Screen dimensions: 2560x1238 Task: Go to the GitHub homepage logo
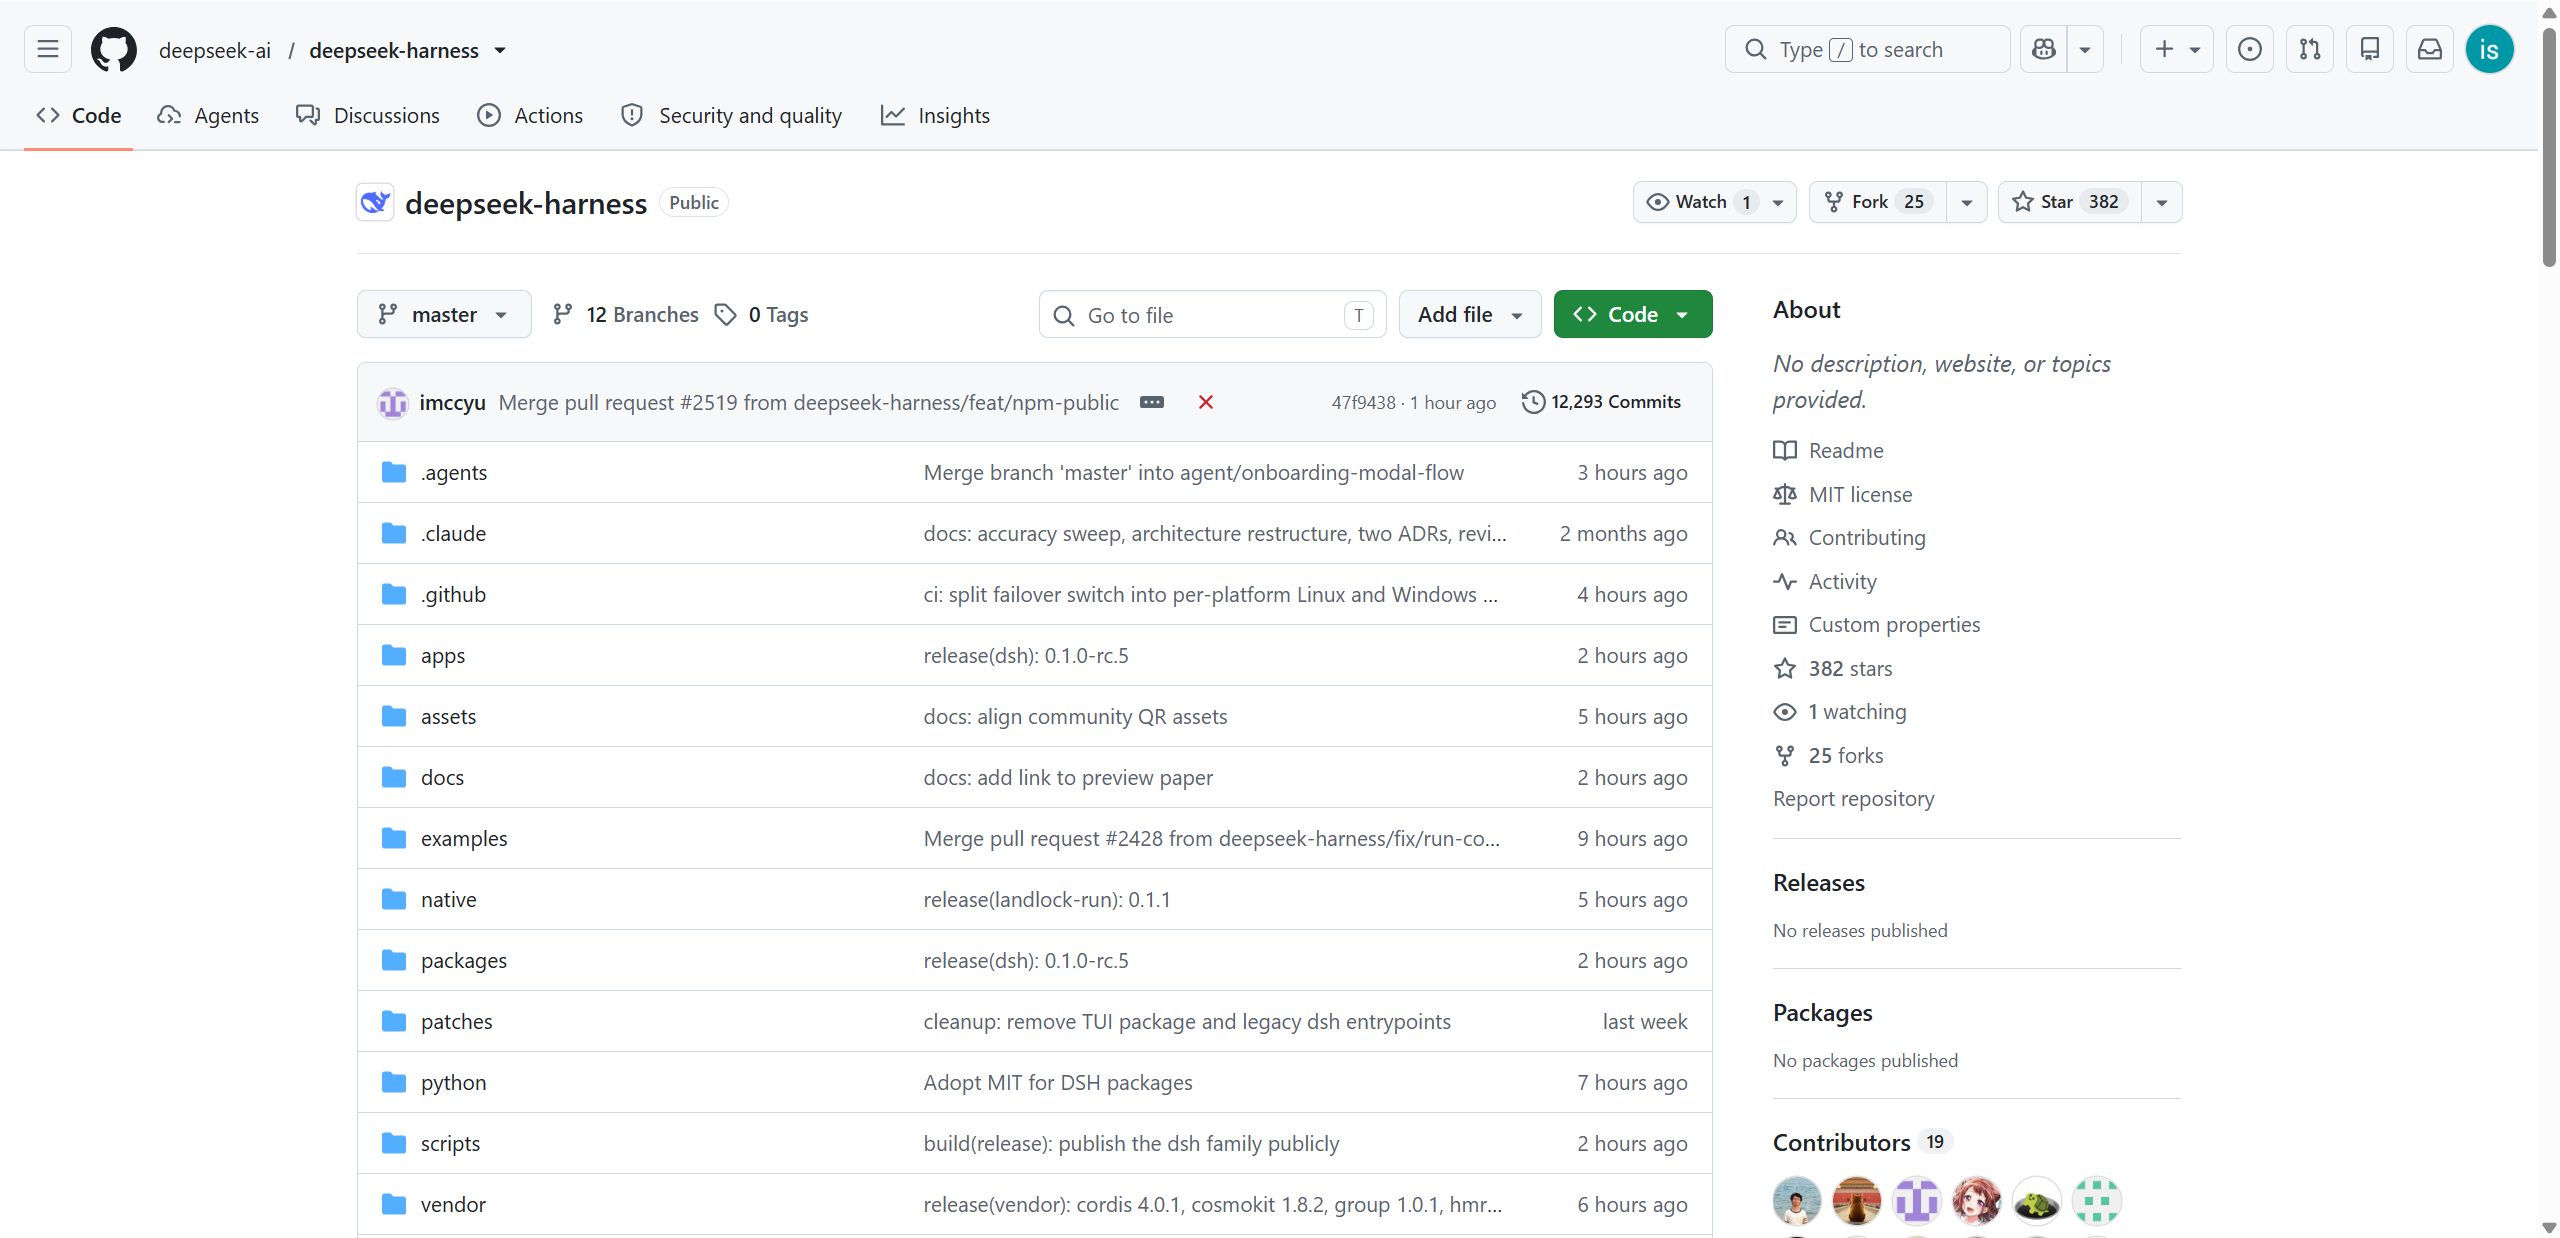(x=114, y=49)
